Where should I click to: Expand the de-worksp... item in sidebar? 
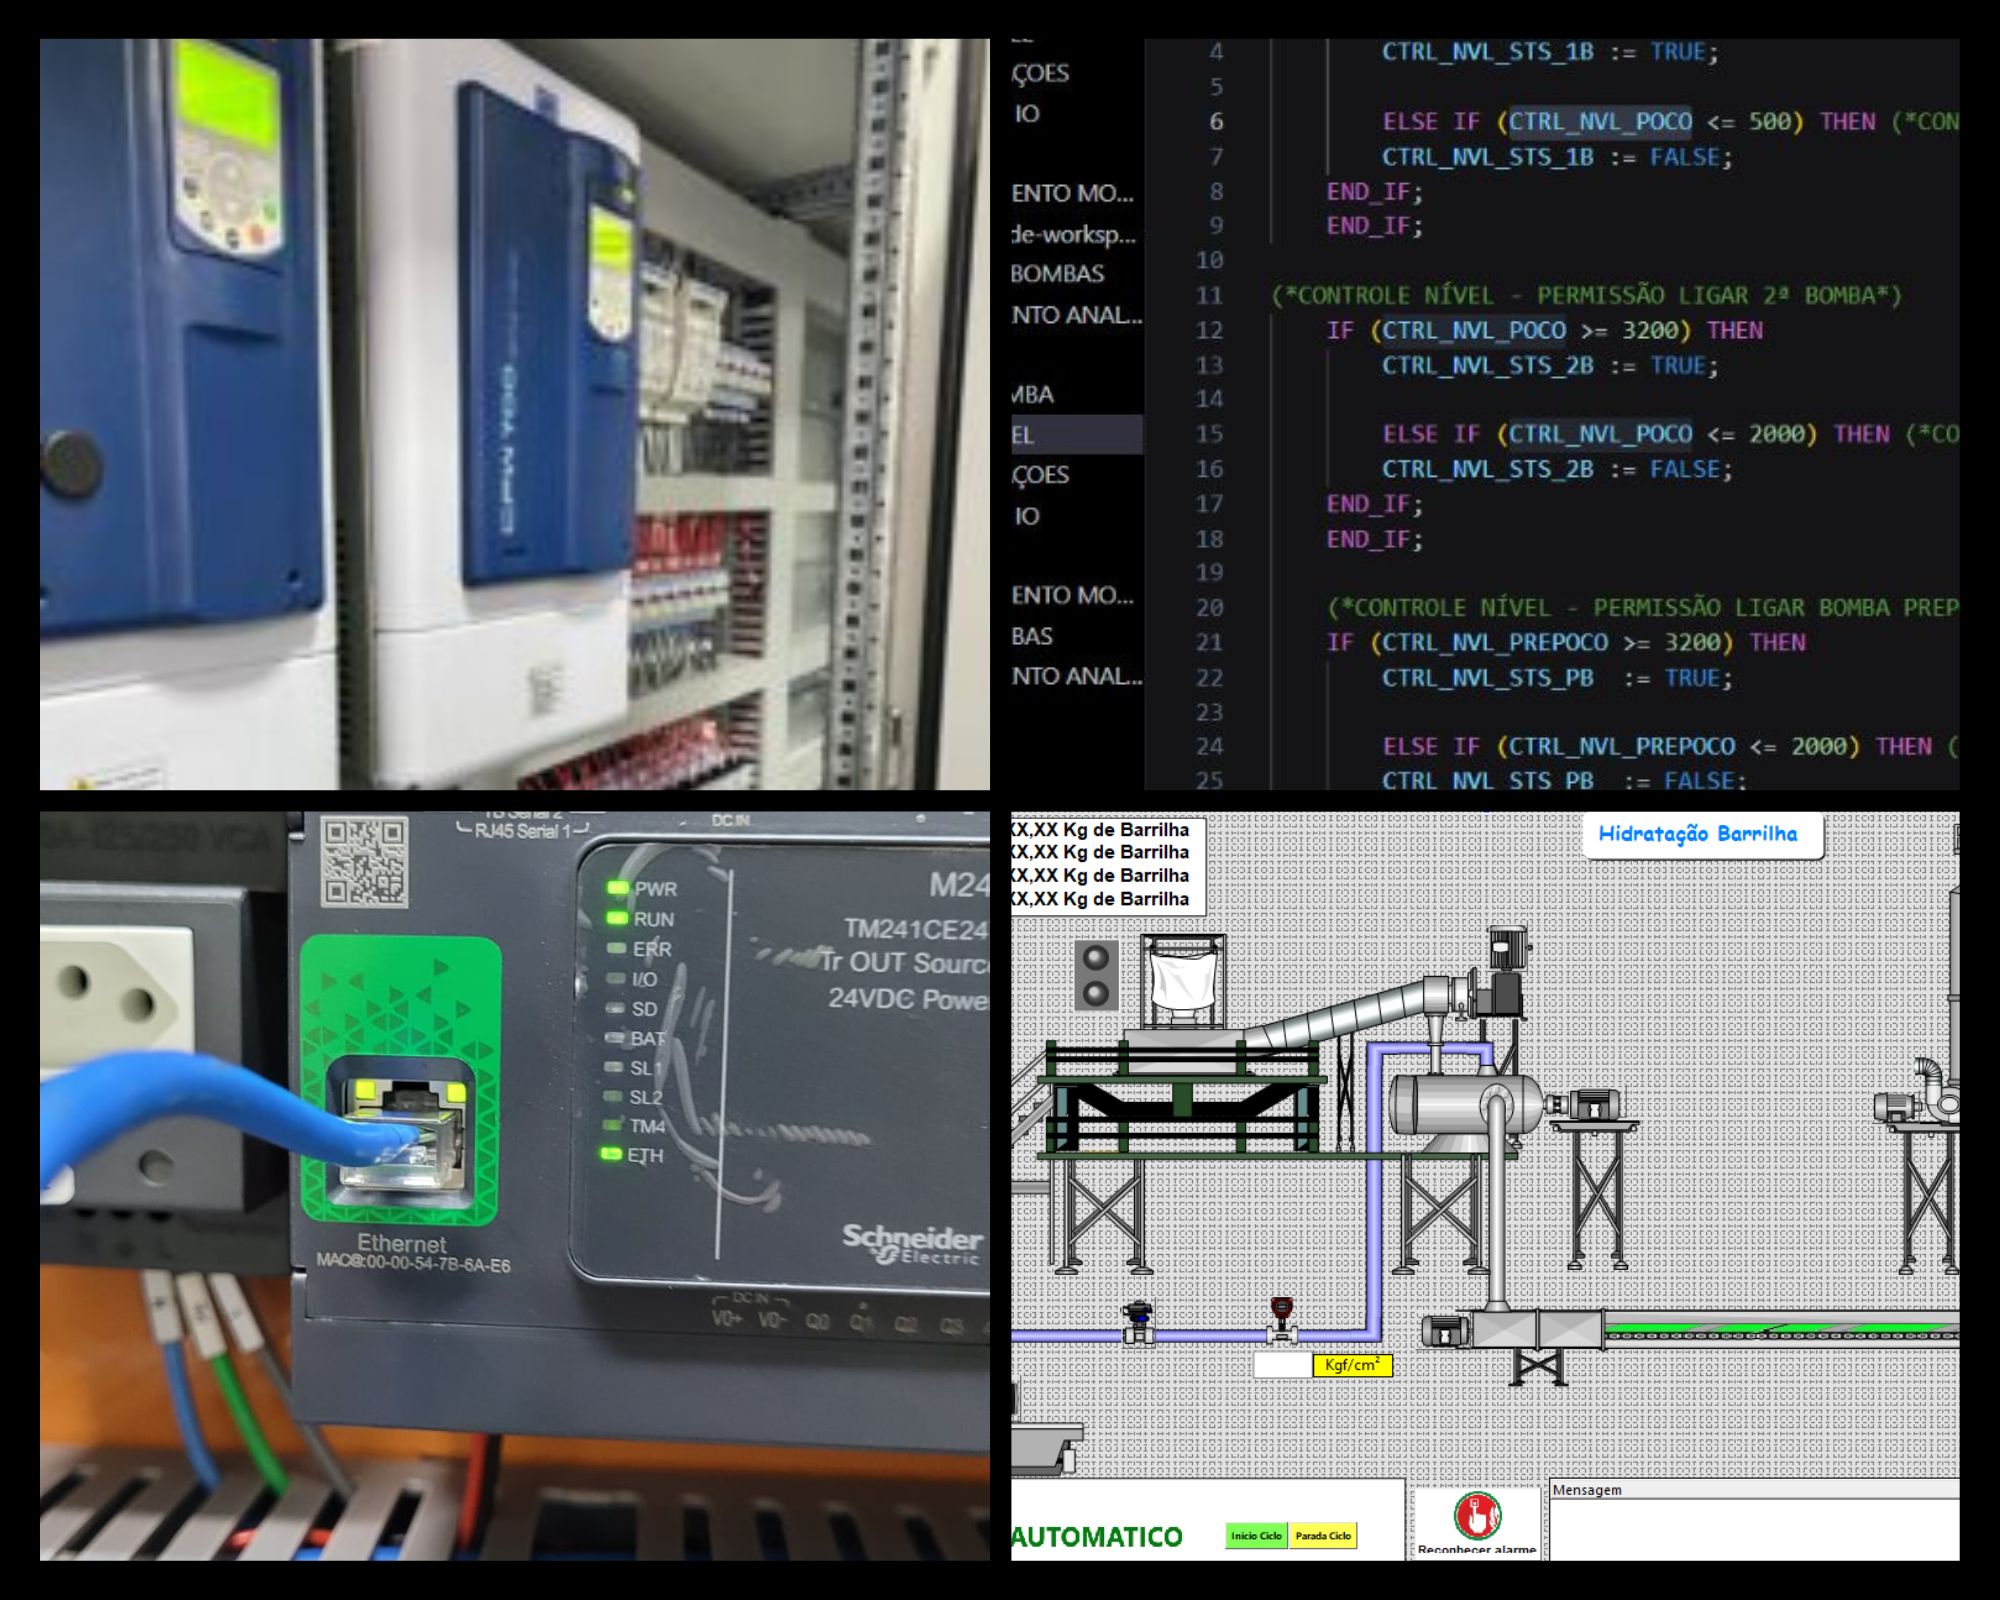pyautogui.click(x=1073, y=234)
